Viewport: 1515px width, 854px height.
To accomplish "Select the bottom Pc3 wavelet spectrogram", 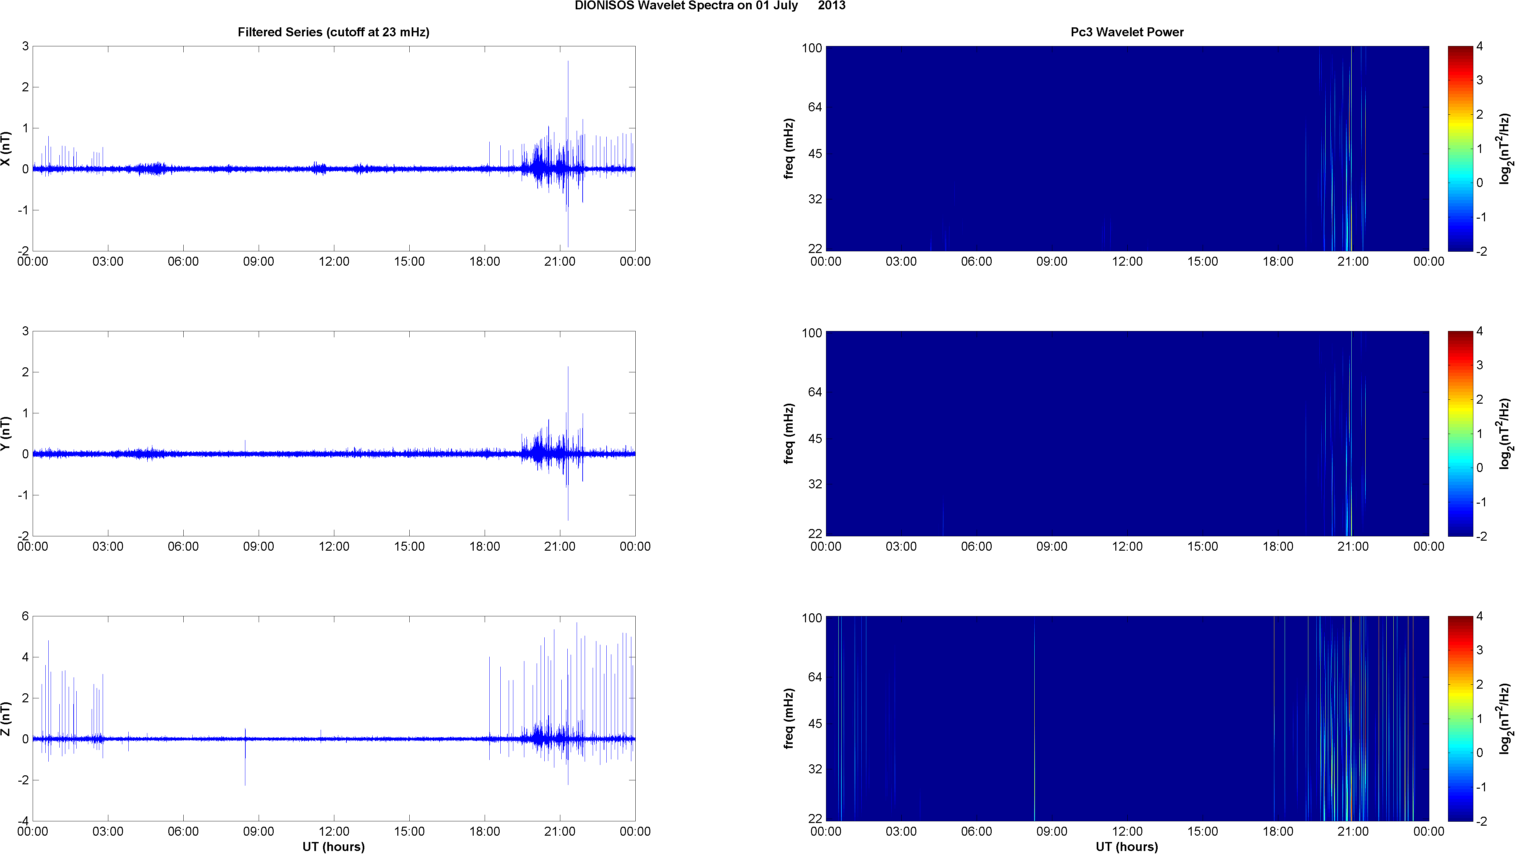I will 1127,719.
